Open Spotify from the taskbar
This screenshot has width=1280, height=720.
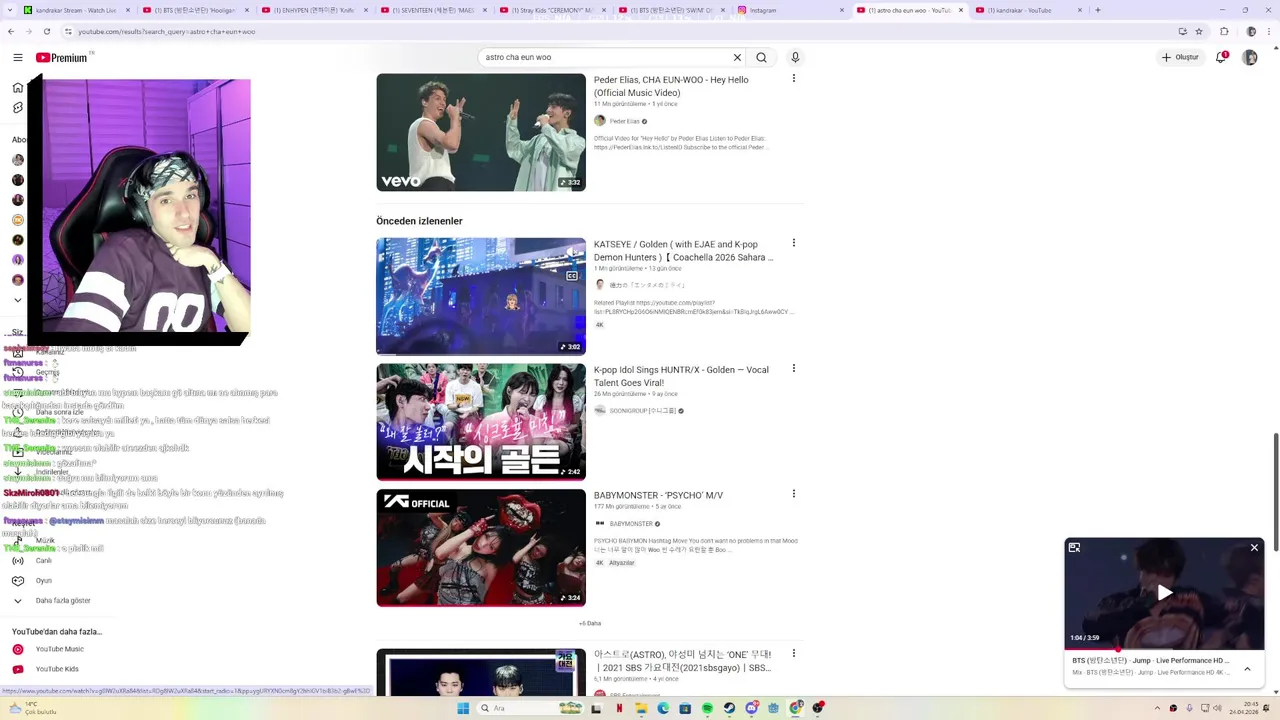[707, 708]
